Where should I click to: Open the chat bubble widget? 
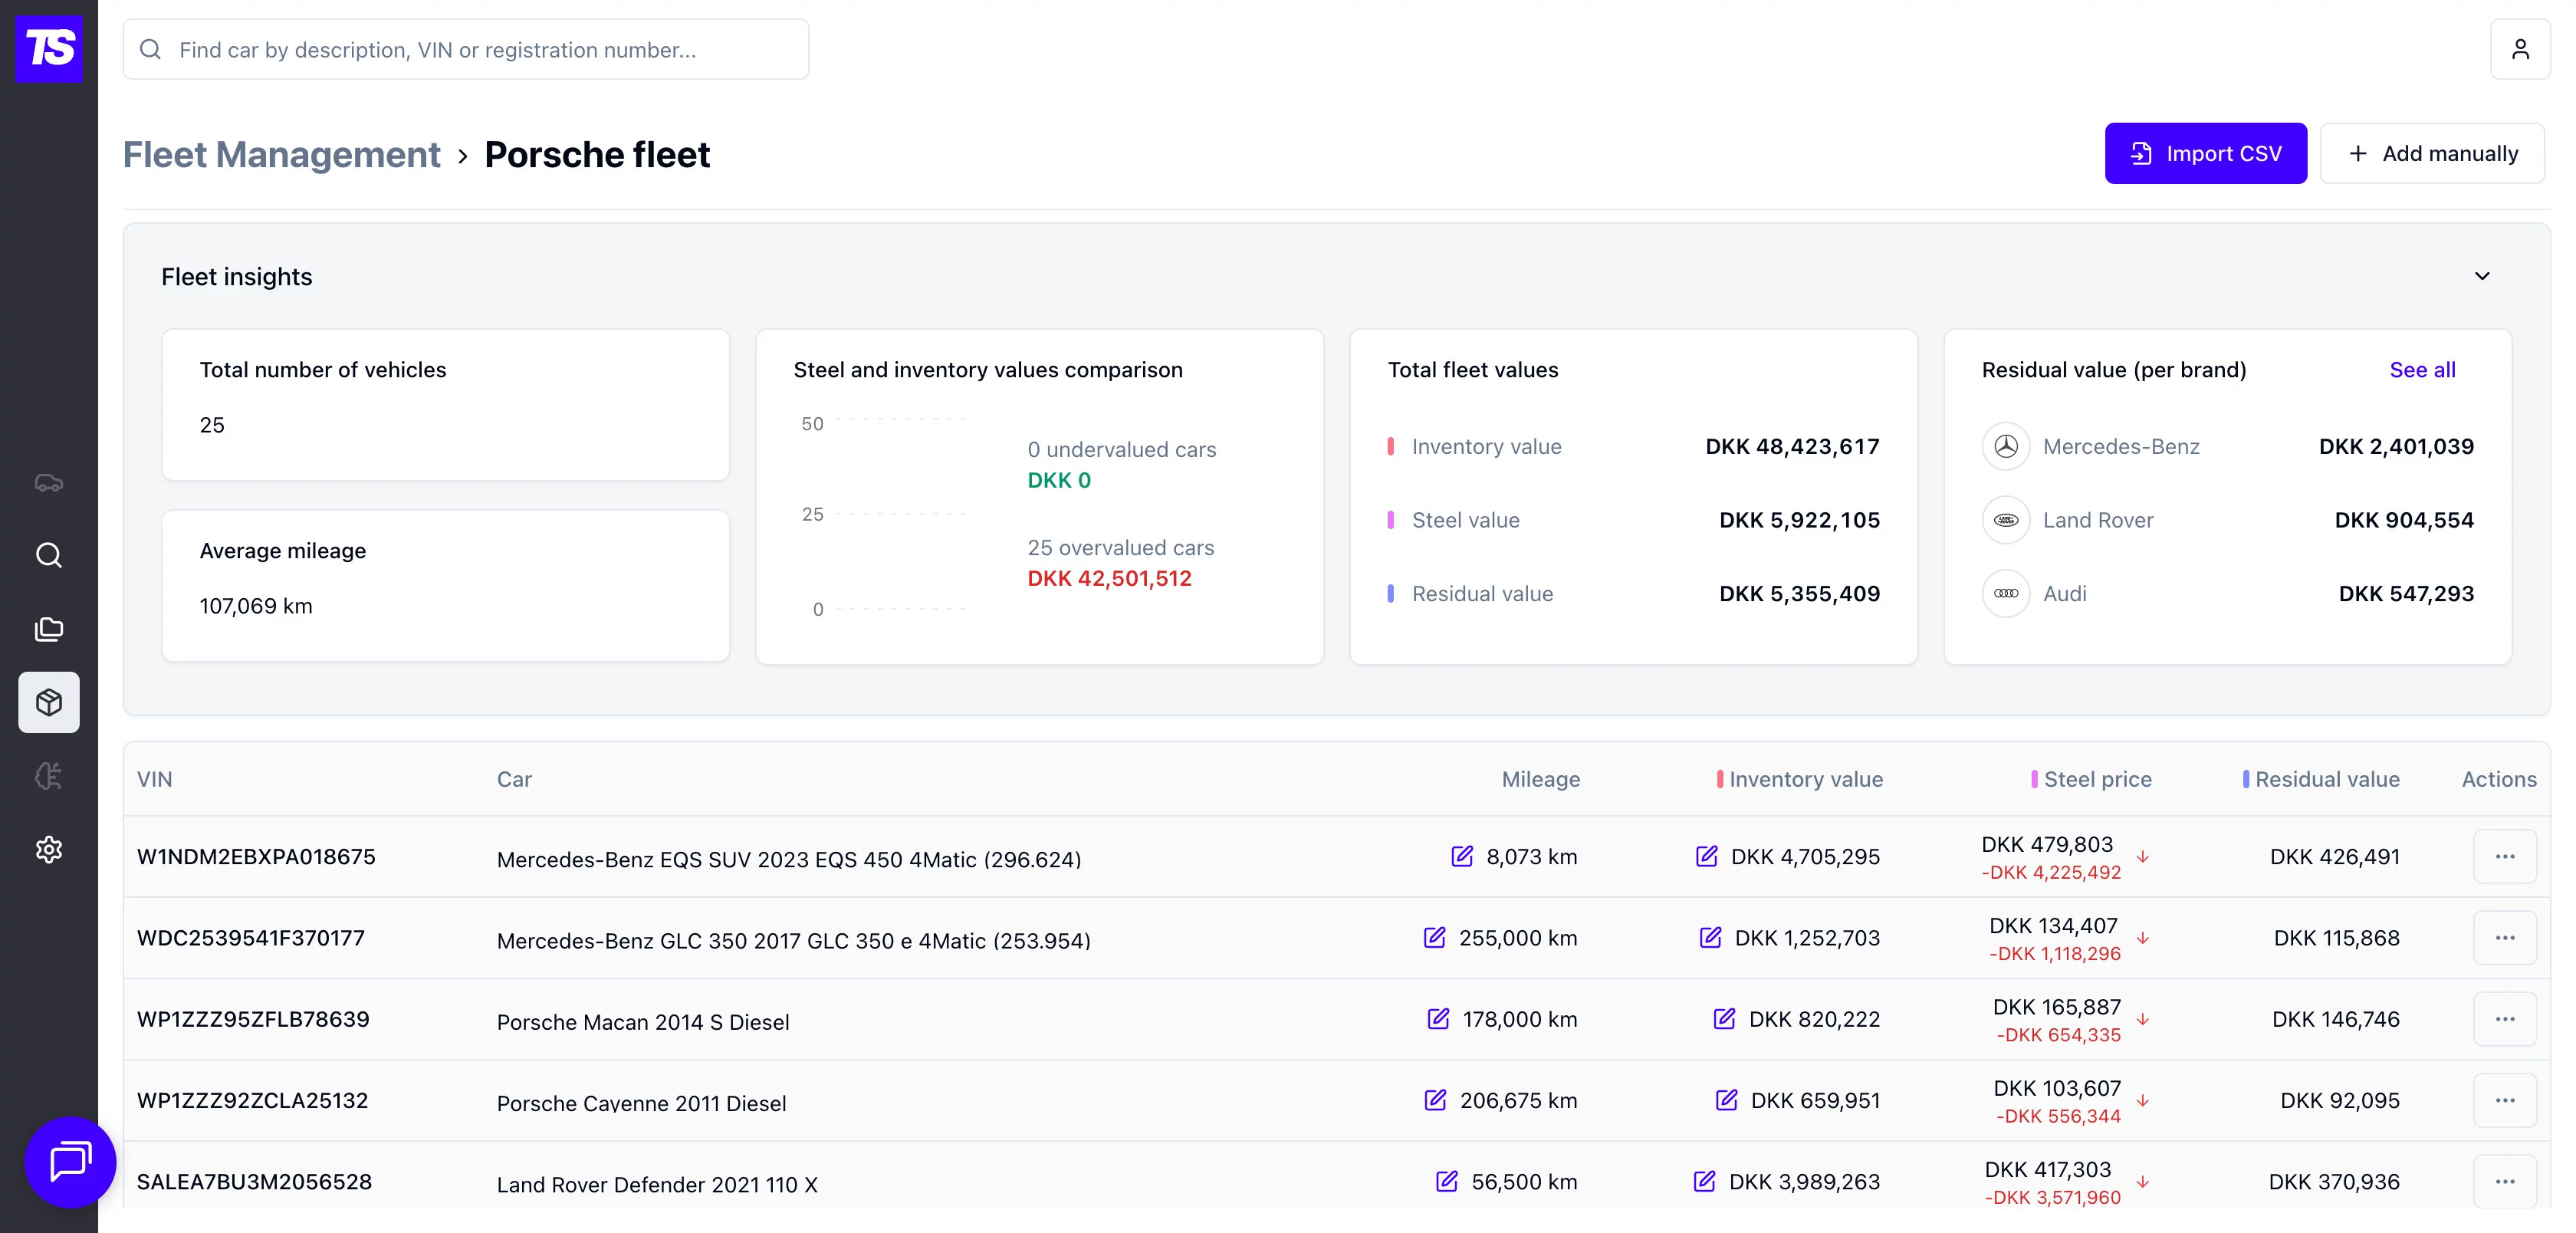click(70, 1162)
